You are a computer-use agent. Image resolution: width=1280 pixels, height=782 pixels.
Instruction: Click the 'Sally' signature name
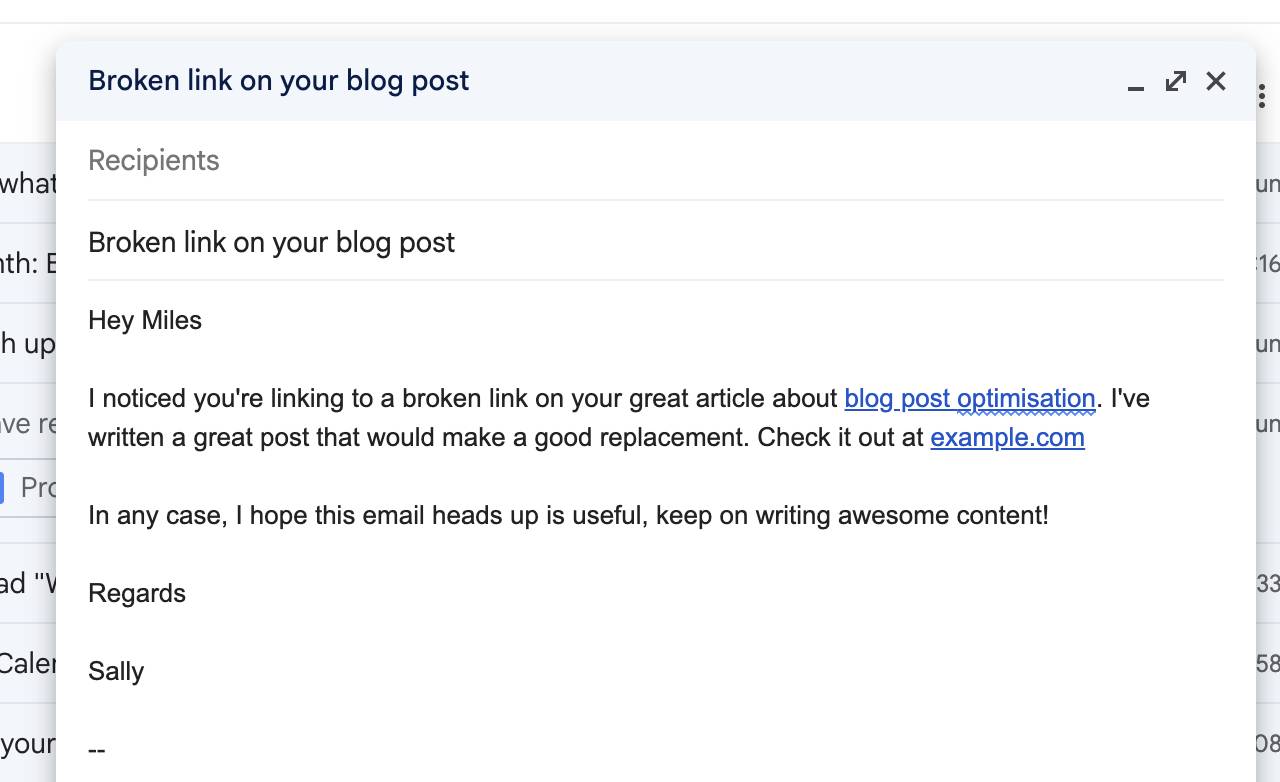pos(116,671)
